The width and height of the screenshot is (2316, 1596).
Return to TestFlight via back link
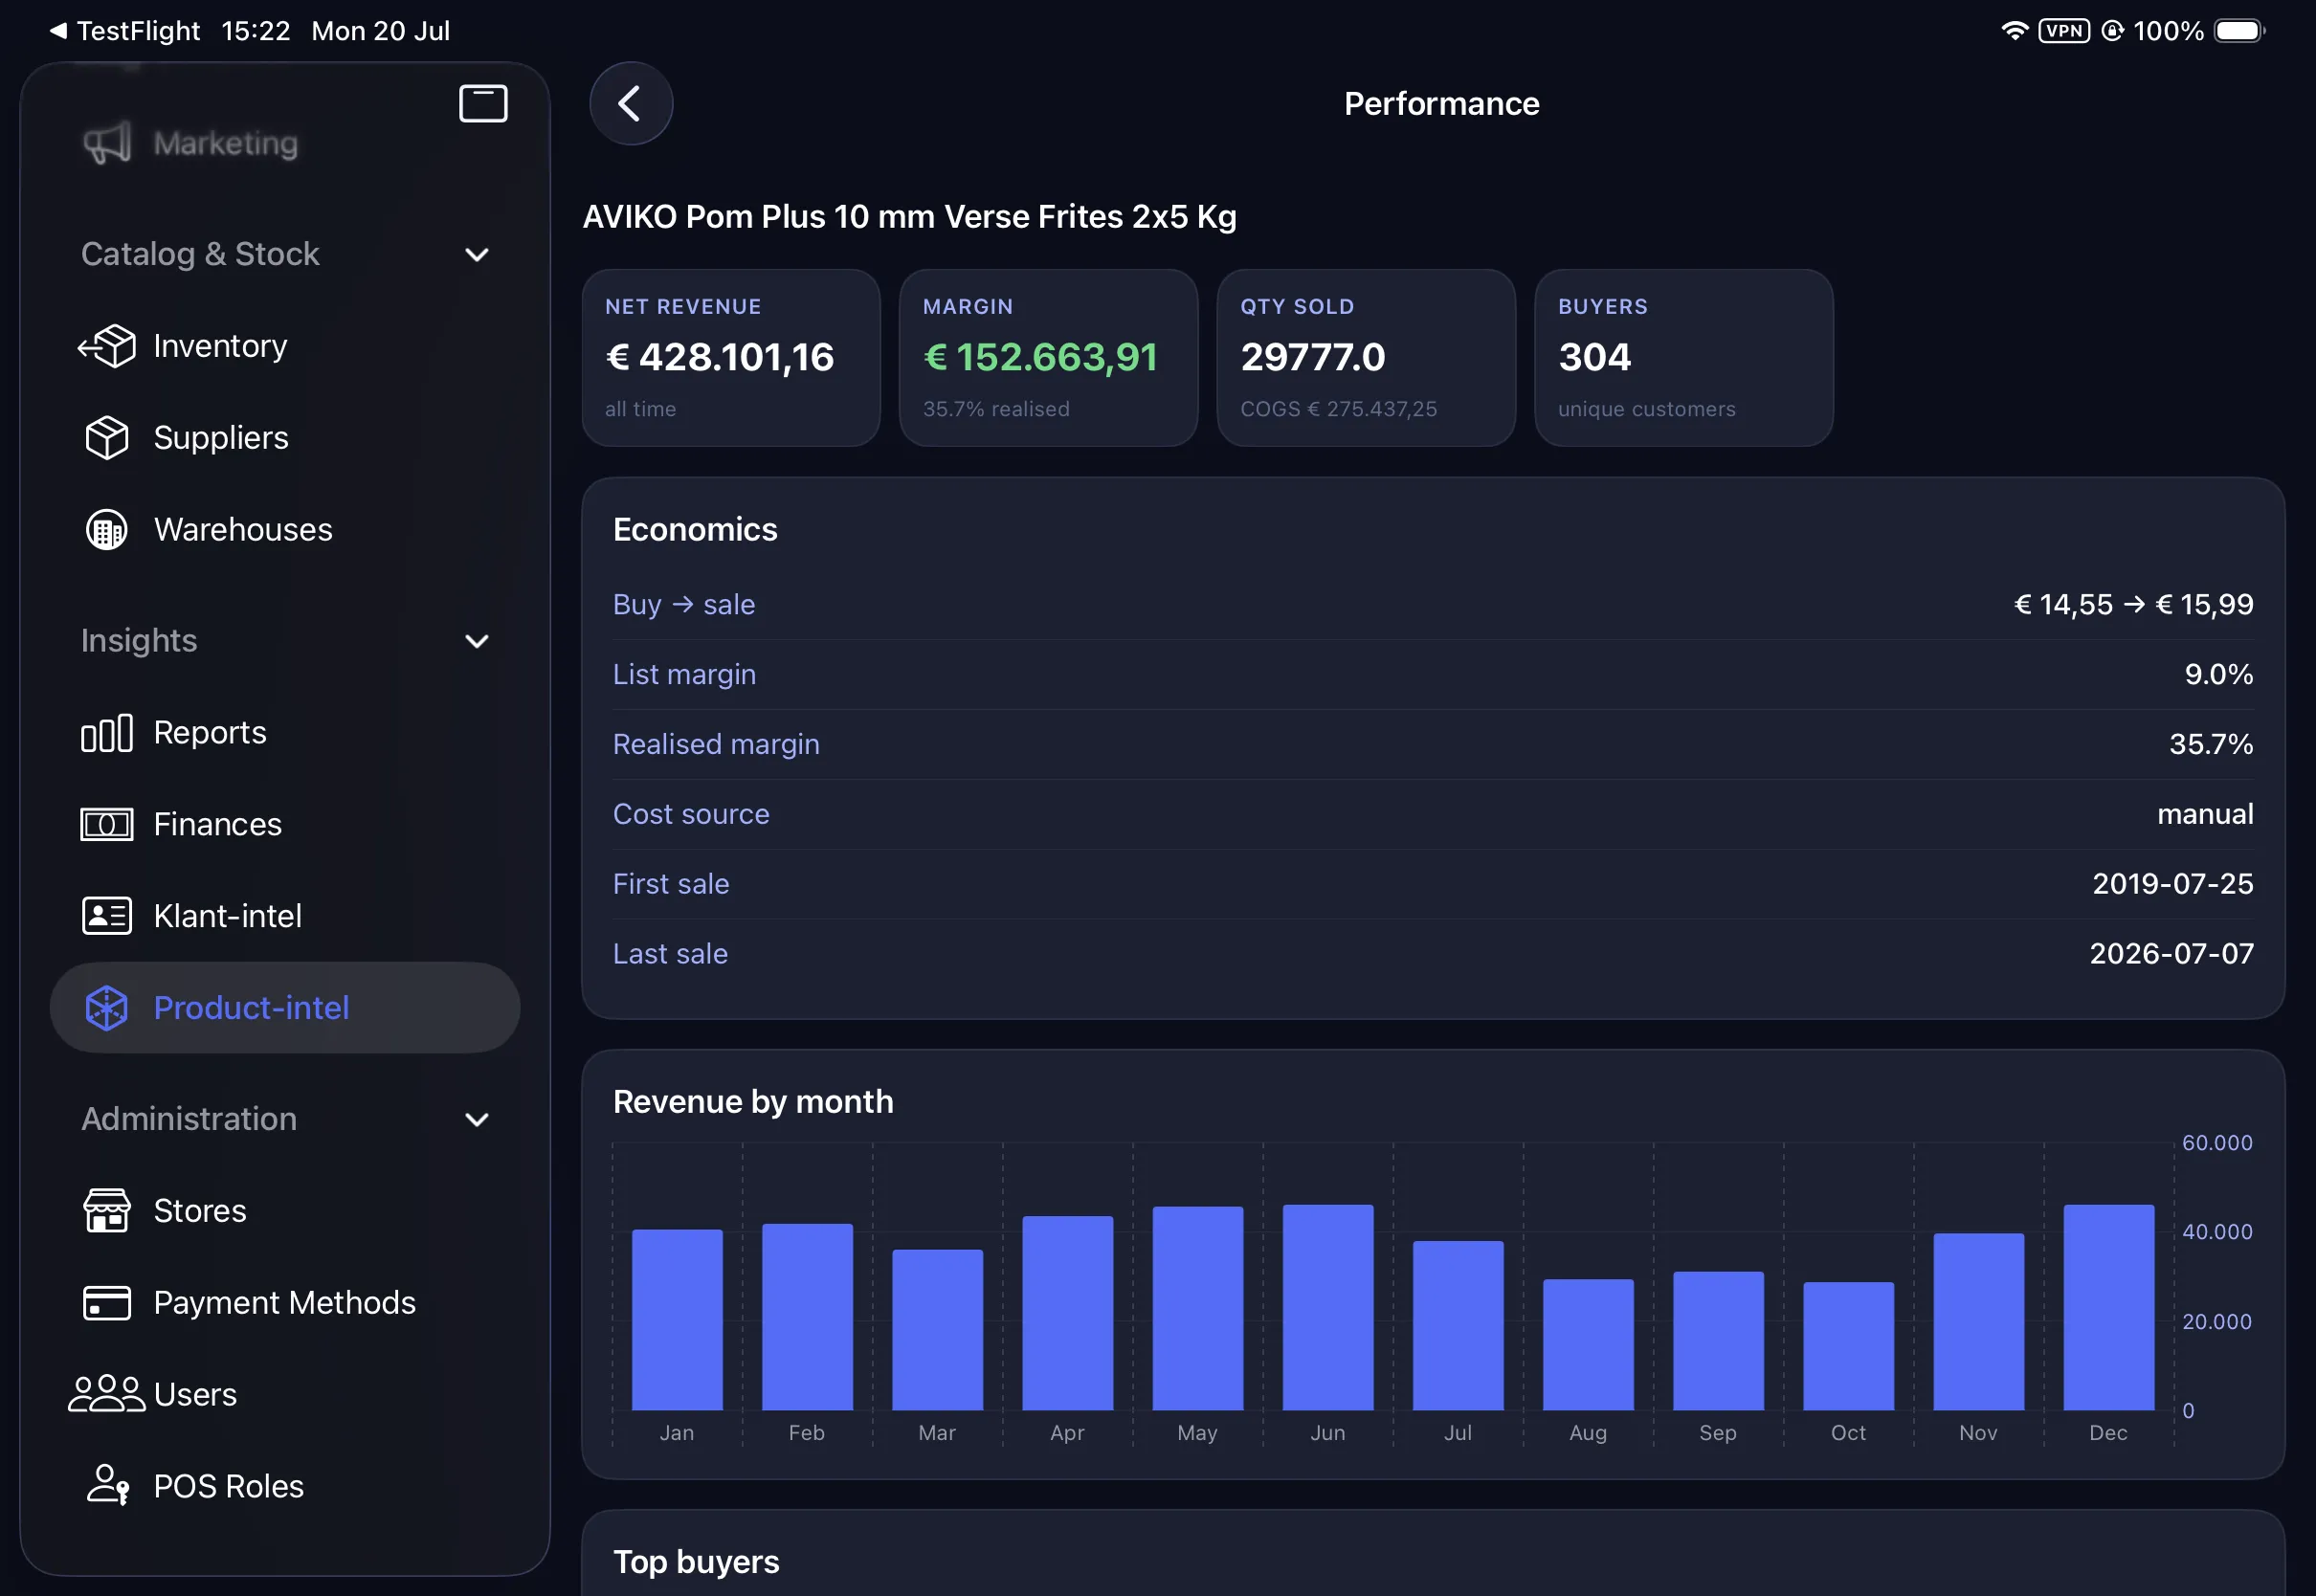tap(125, 31)
